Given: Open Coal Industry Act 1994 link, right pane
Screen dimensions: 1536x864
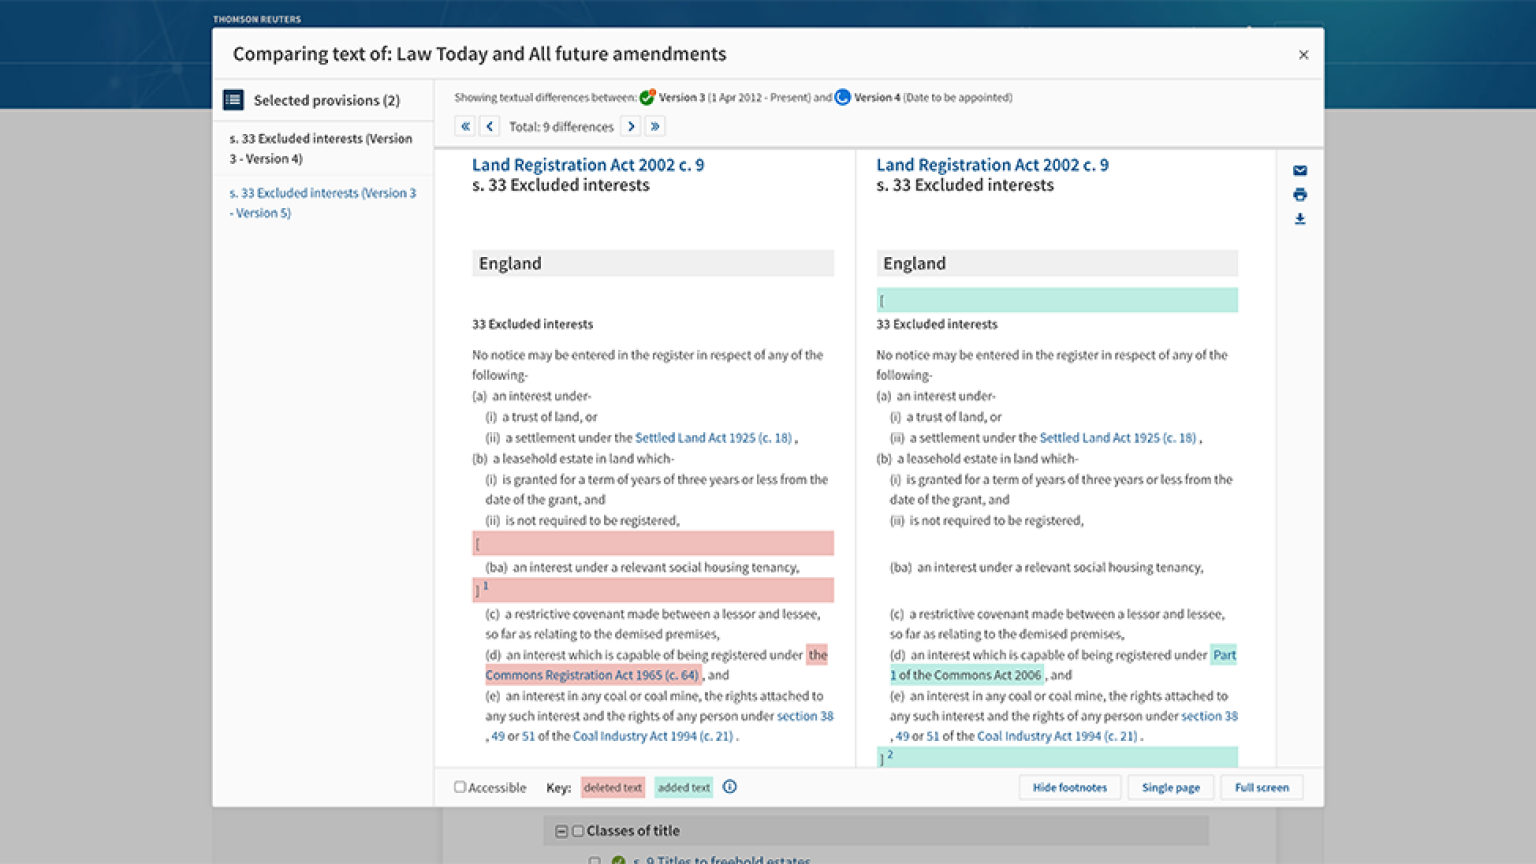Looking at the screenshot, I should 1057,736.
